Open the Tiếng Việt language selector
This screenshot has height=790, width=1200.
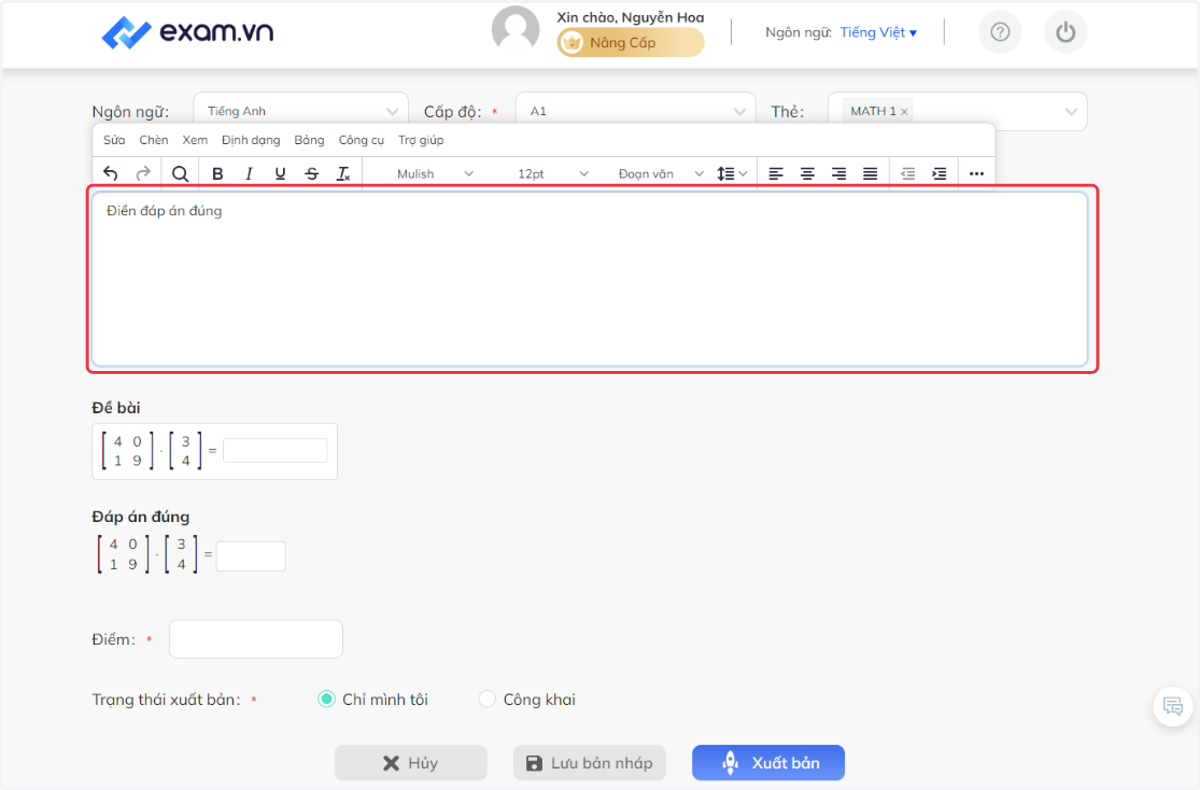tap(878, 32)
